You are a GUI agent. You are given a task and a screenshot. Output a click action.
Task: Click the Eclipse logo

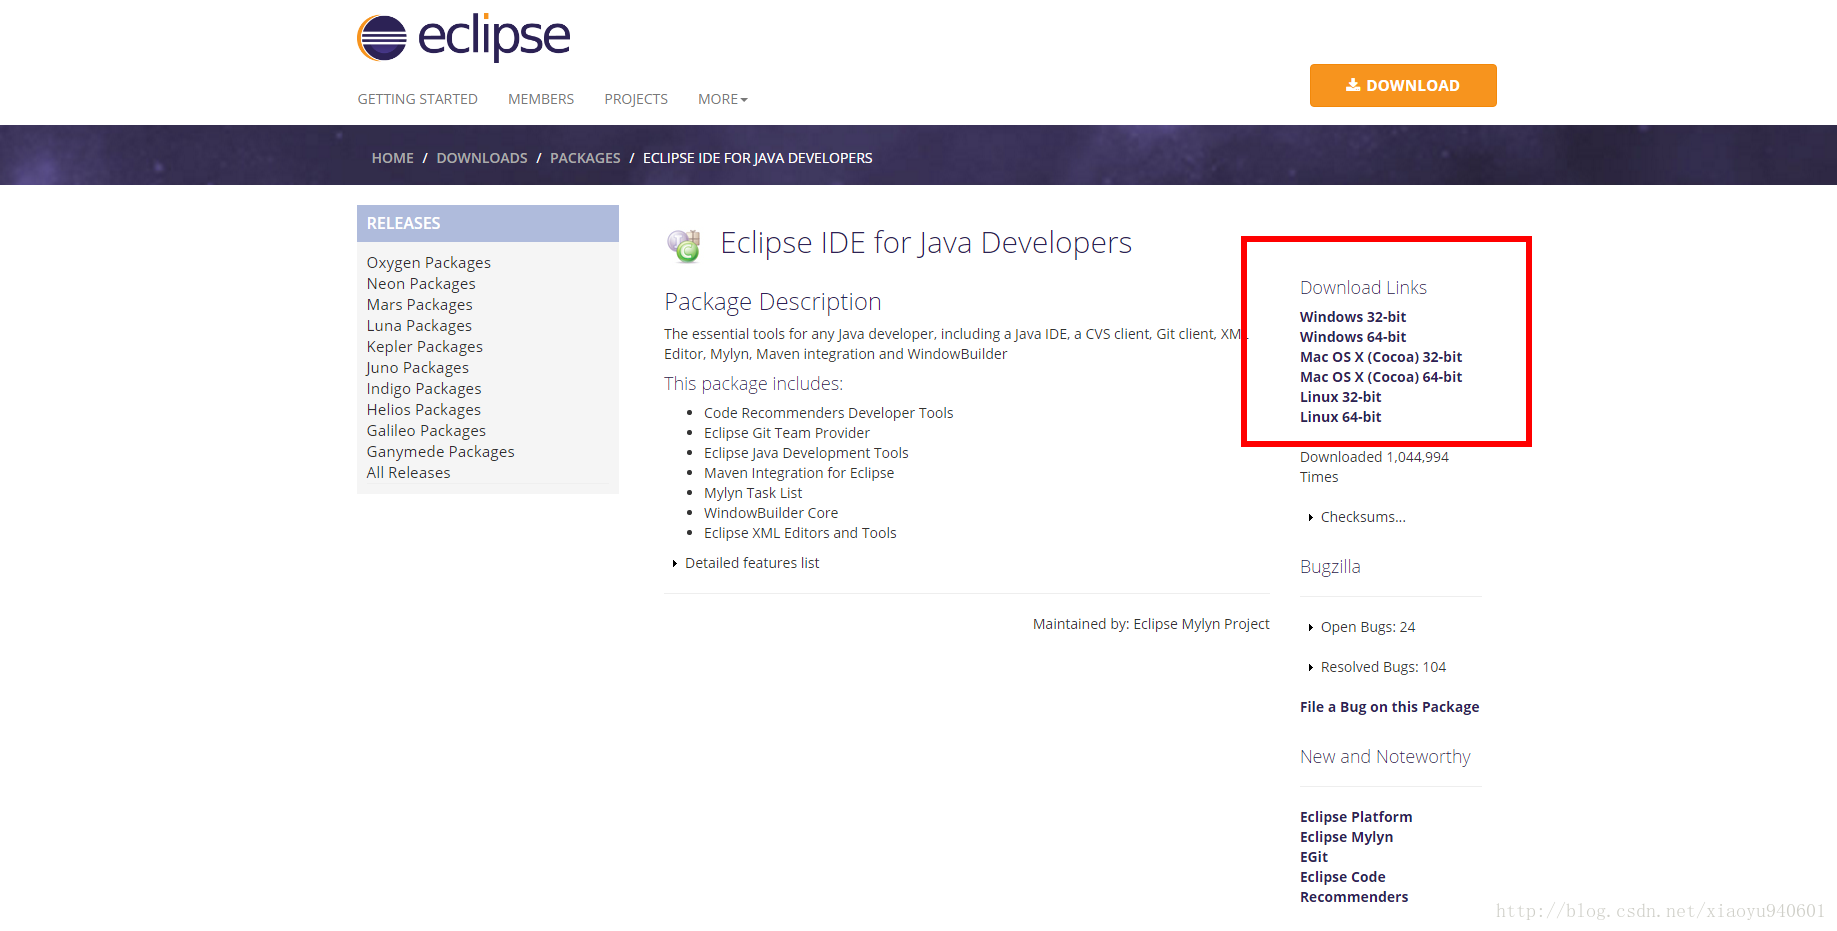point(463,38)
